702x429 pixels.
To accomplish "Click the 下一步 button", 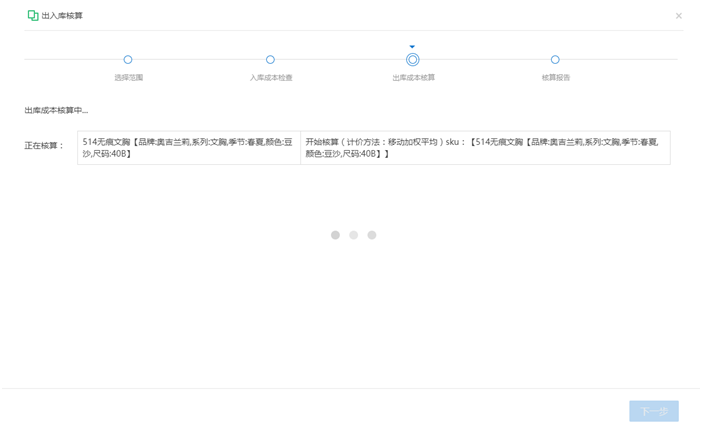I will (654, 411).
